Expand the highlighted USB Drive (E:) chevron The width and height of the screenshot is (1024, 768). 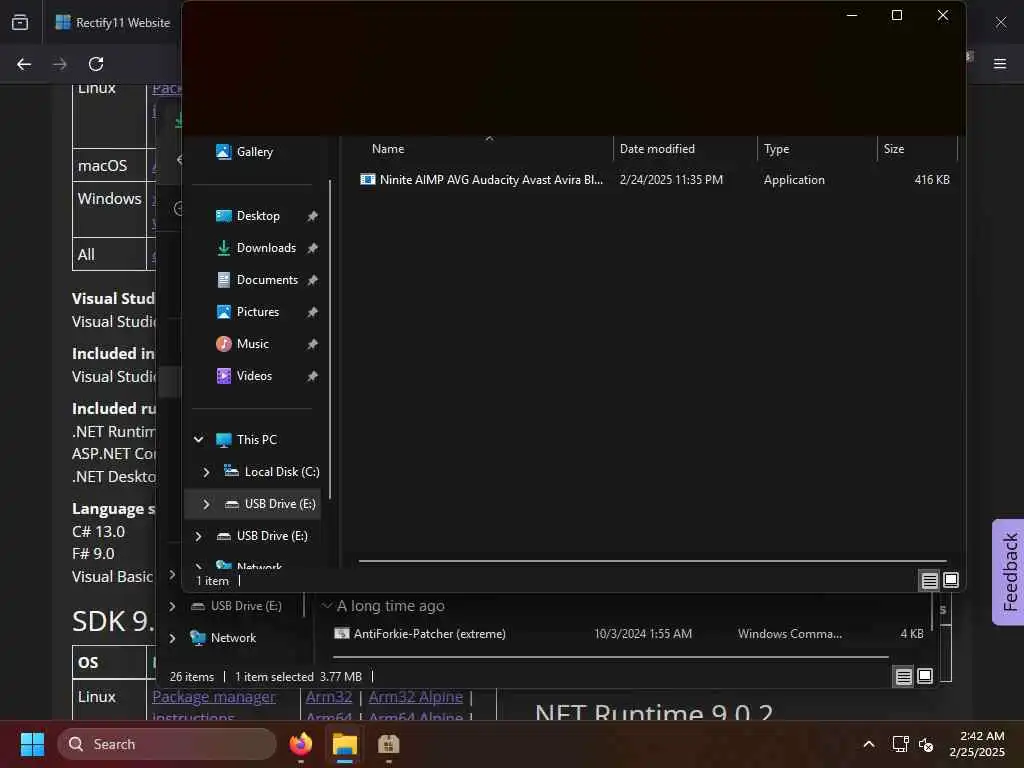click(x=206, y=504)
